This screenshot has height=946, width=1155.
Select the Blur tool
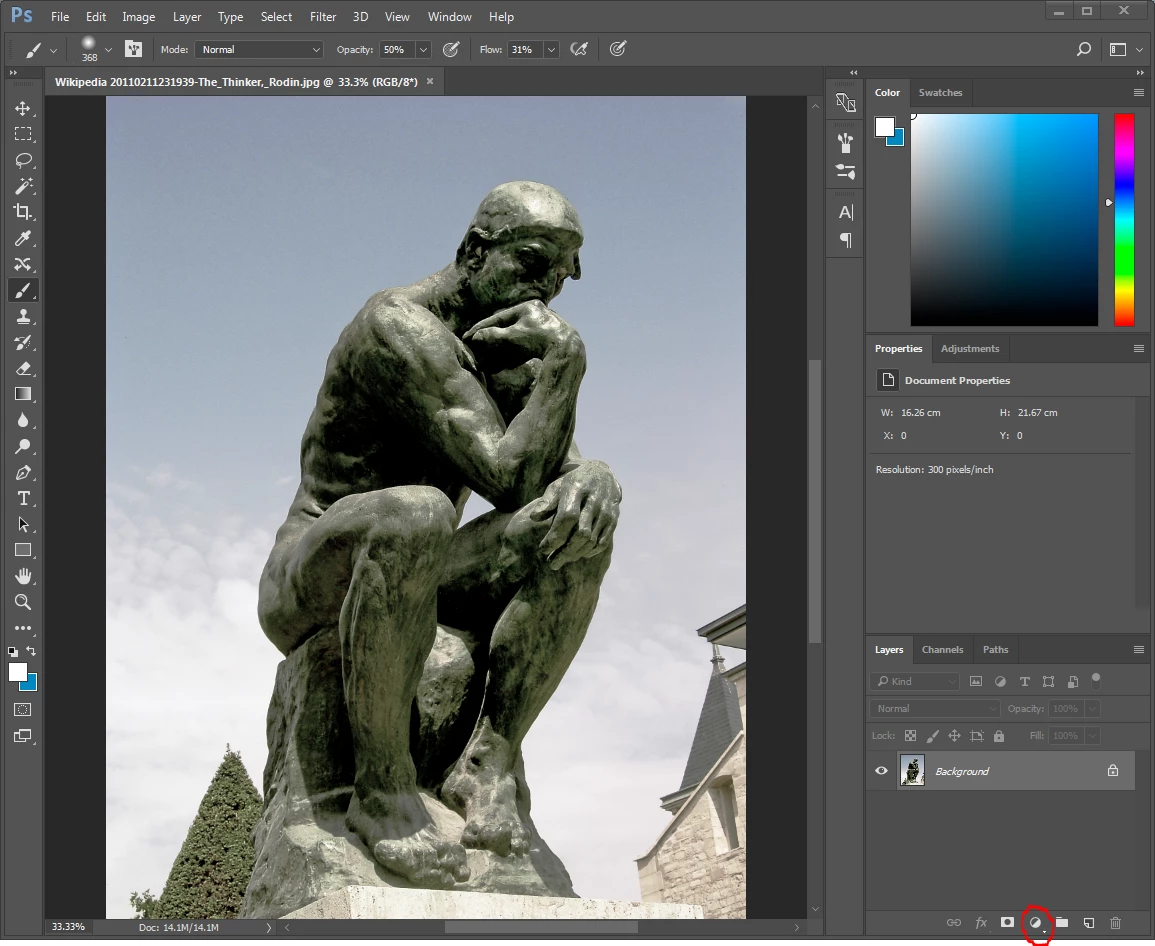click(x=23, y=420)
